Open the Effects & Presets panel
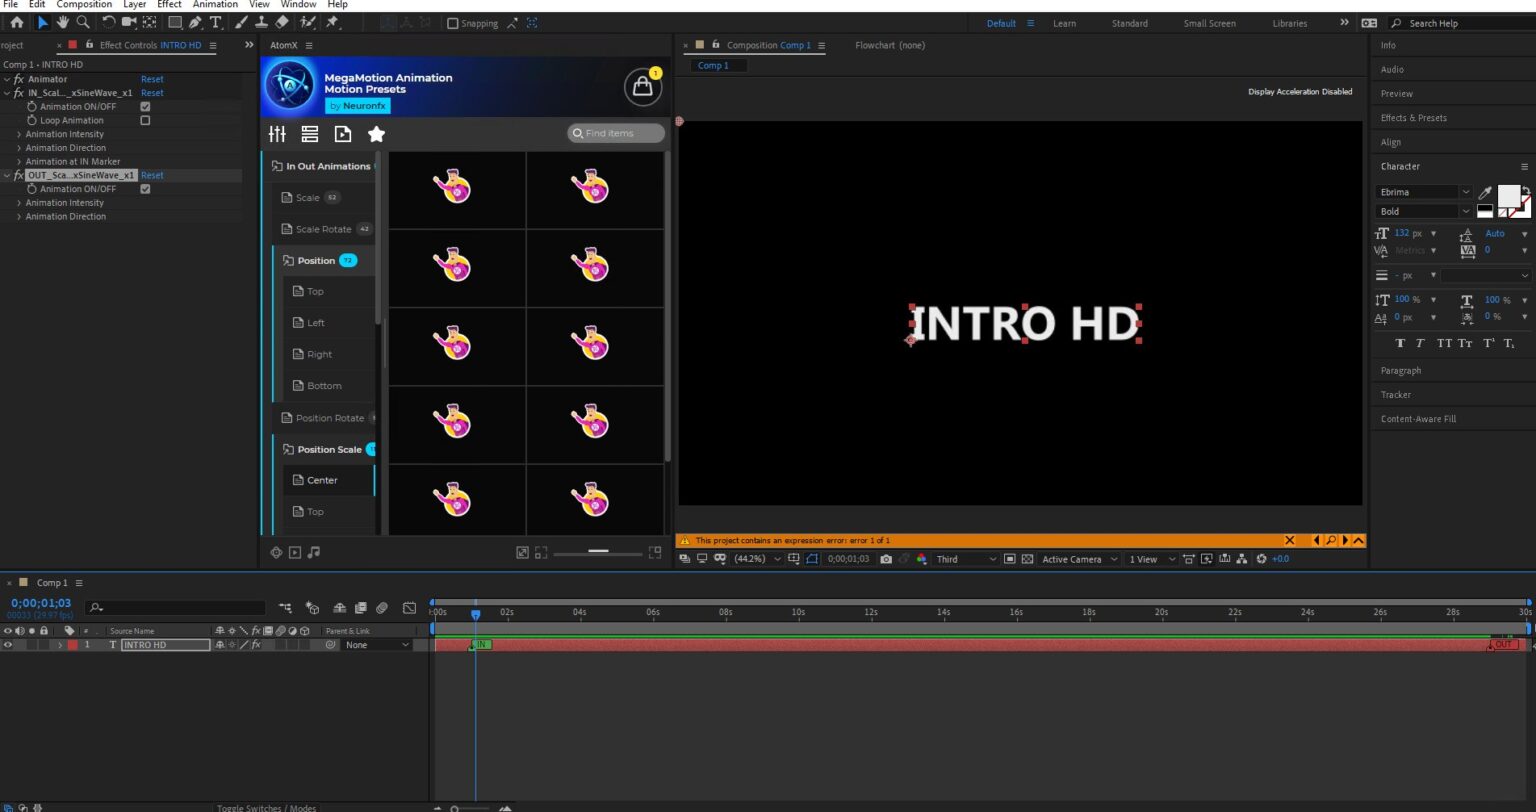This screenshot has width=1536, height=812. click(x=1413, y=118)
